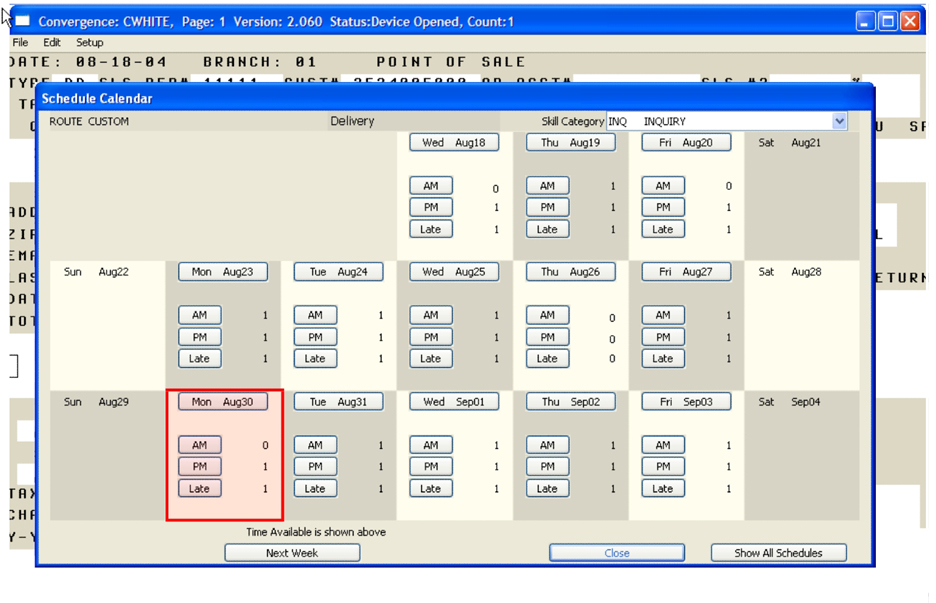Select PM slot for Wed Sep01
The height and width of the screenshot is (603, 936).
431,467
